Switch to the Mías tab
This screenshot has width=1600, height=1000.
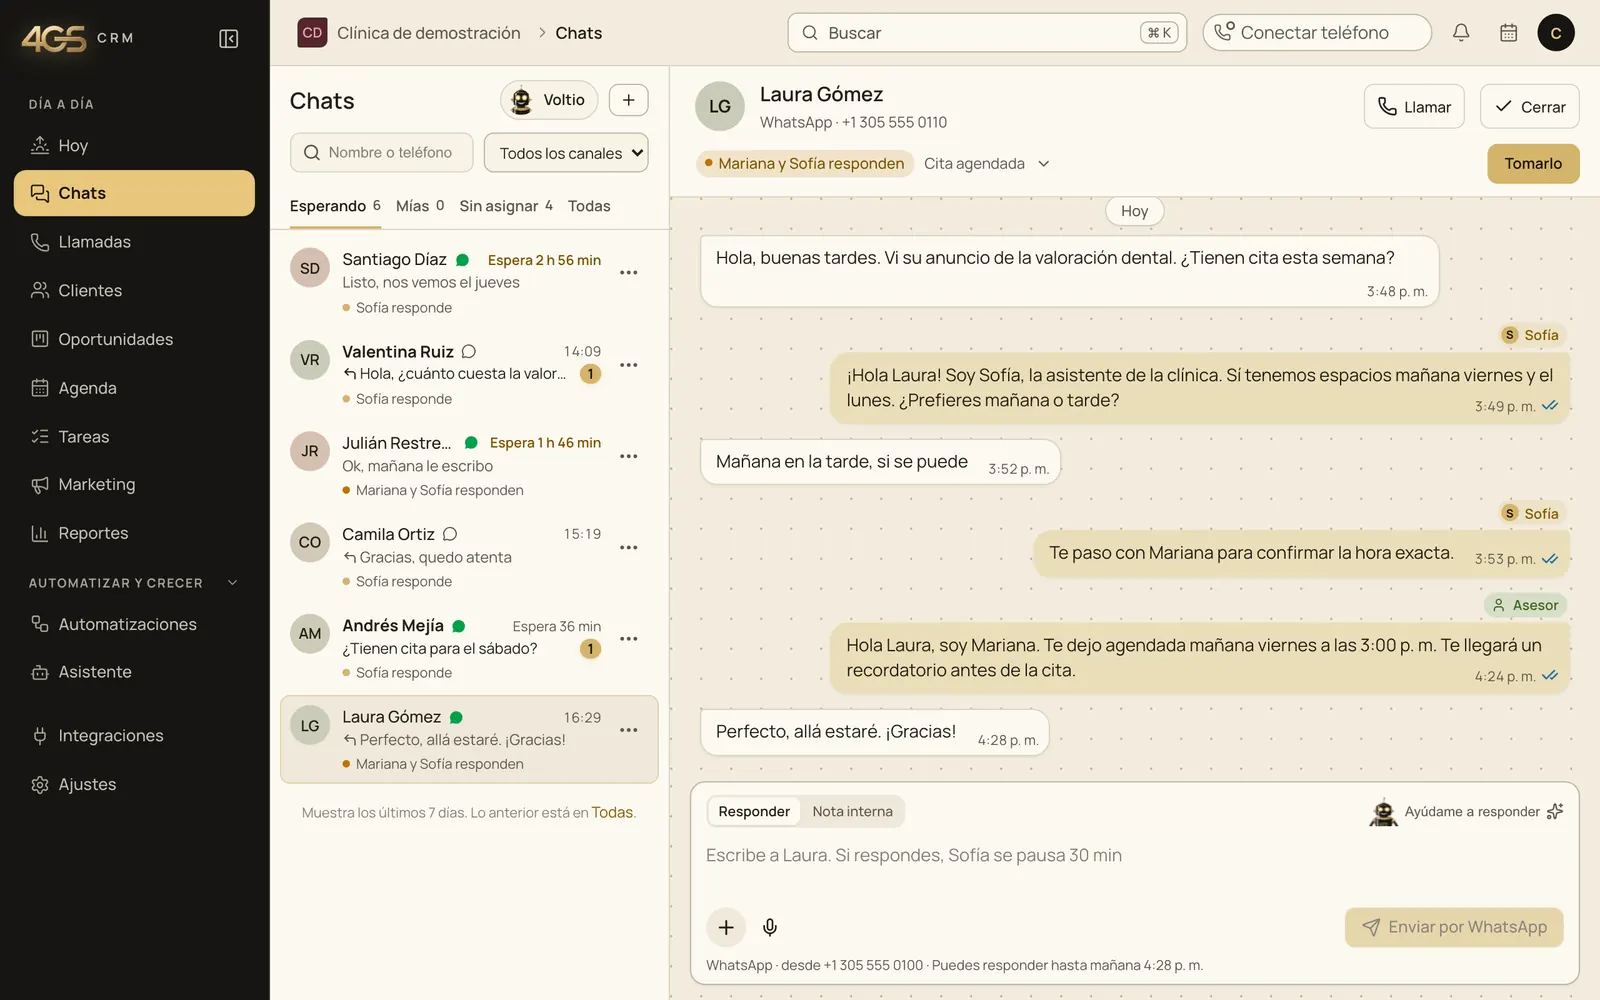[420, 206]
